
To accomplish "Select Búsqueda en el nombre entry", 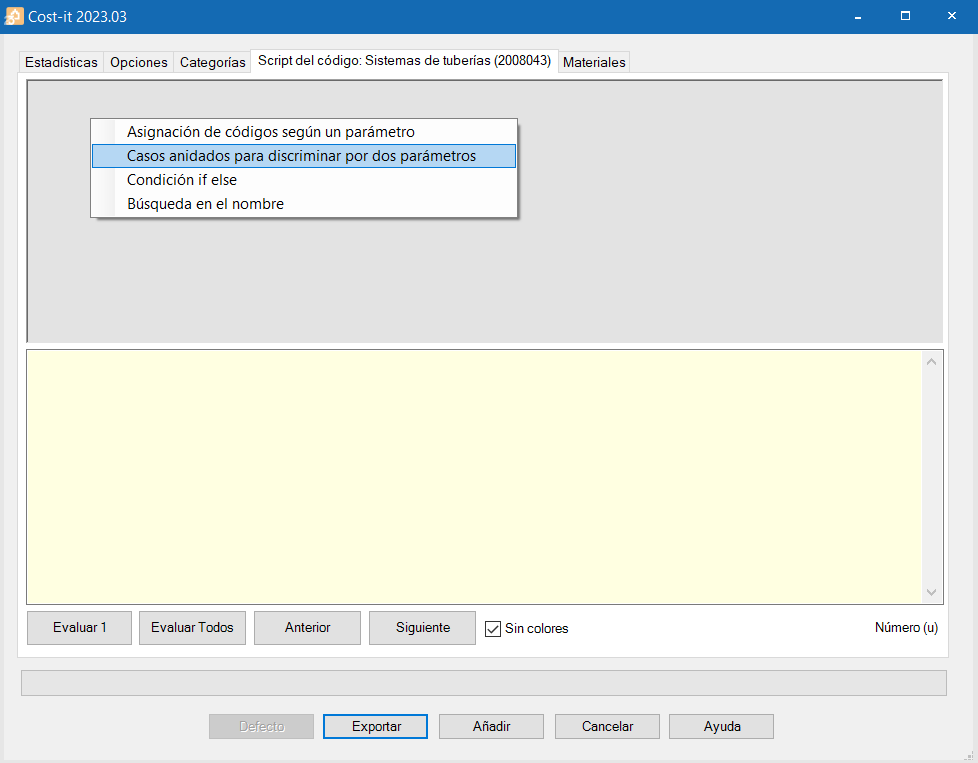I will (x=304, y=204).
